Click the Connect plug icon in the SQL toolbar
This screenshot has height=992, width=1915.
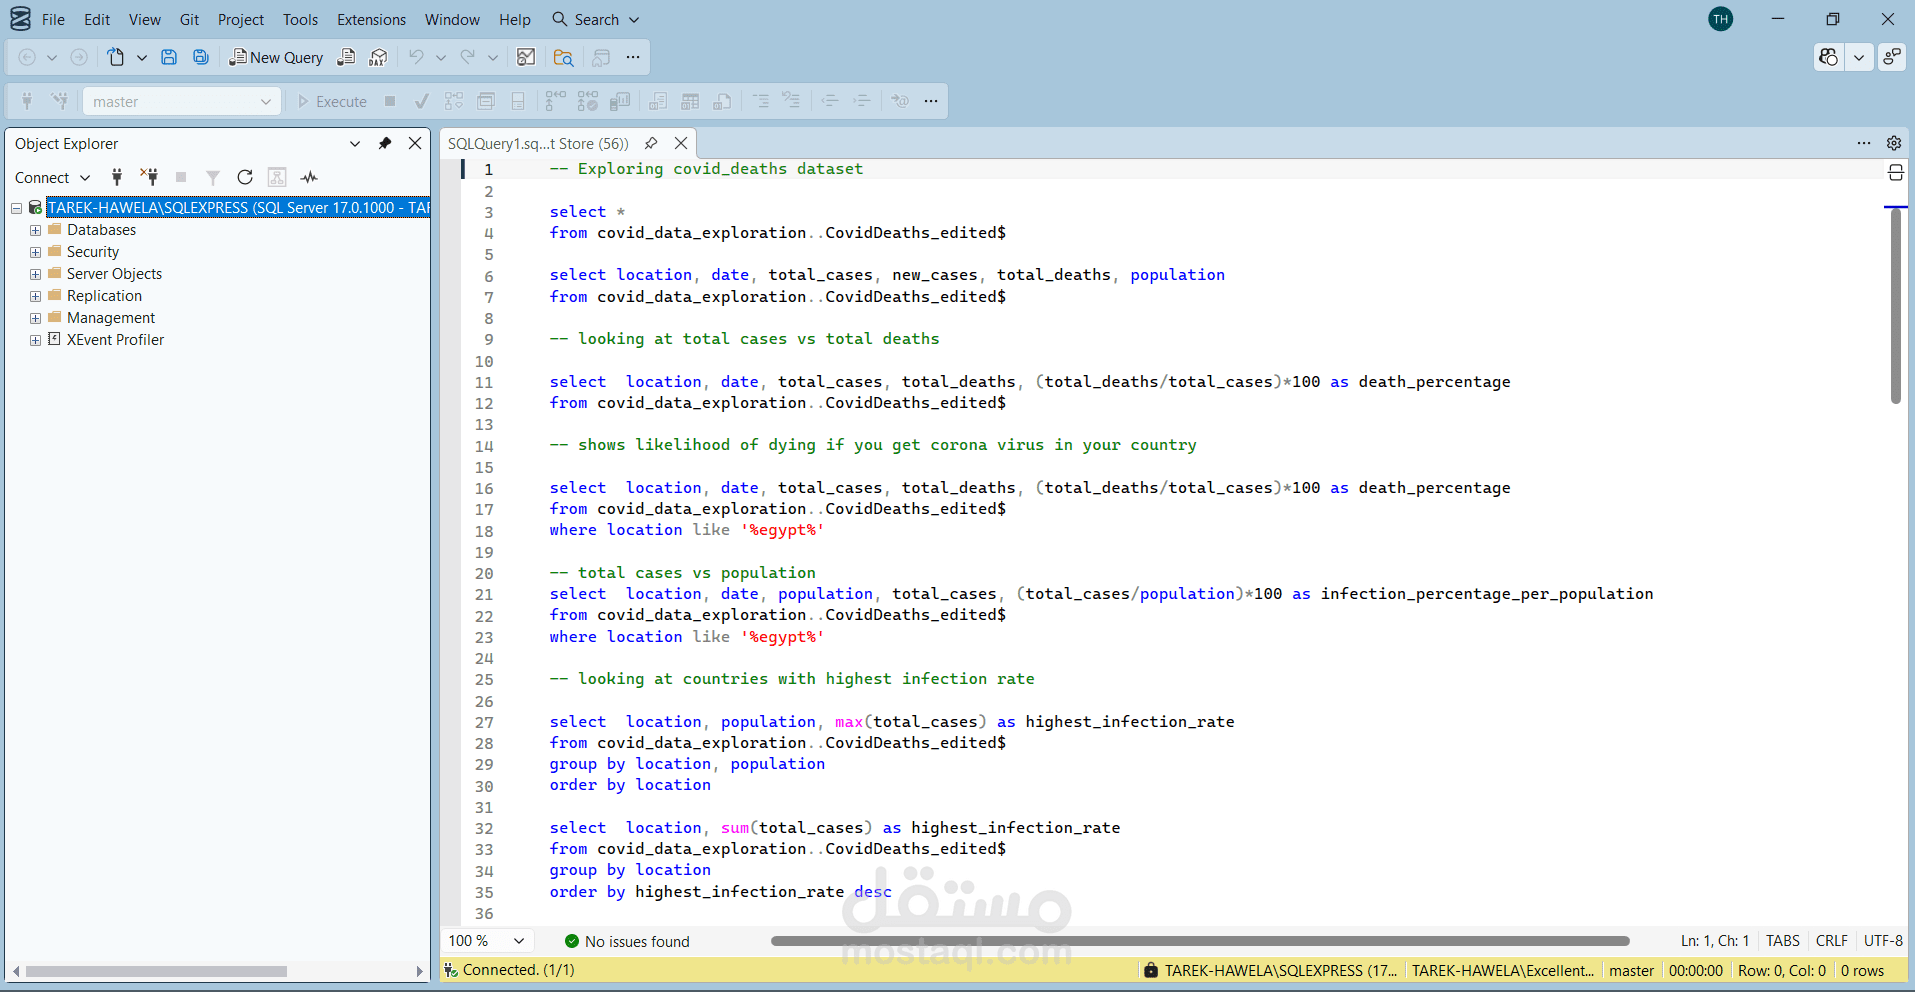[x=27, y=101]
